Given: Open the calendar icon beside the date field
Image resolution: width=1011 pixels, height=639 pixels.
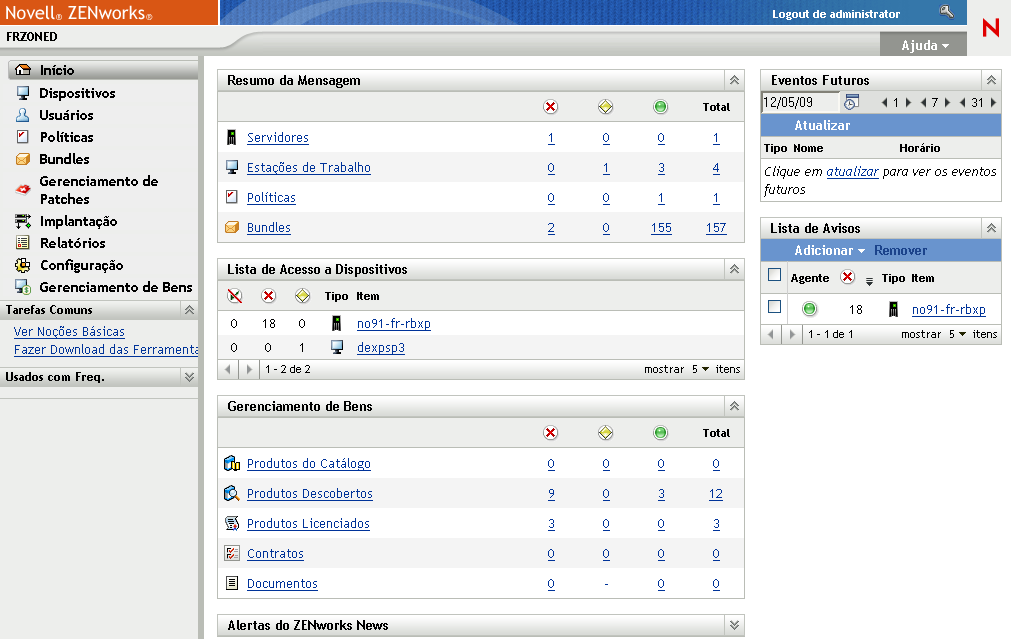Looking at the screenshot, I should (851, 102).
